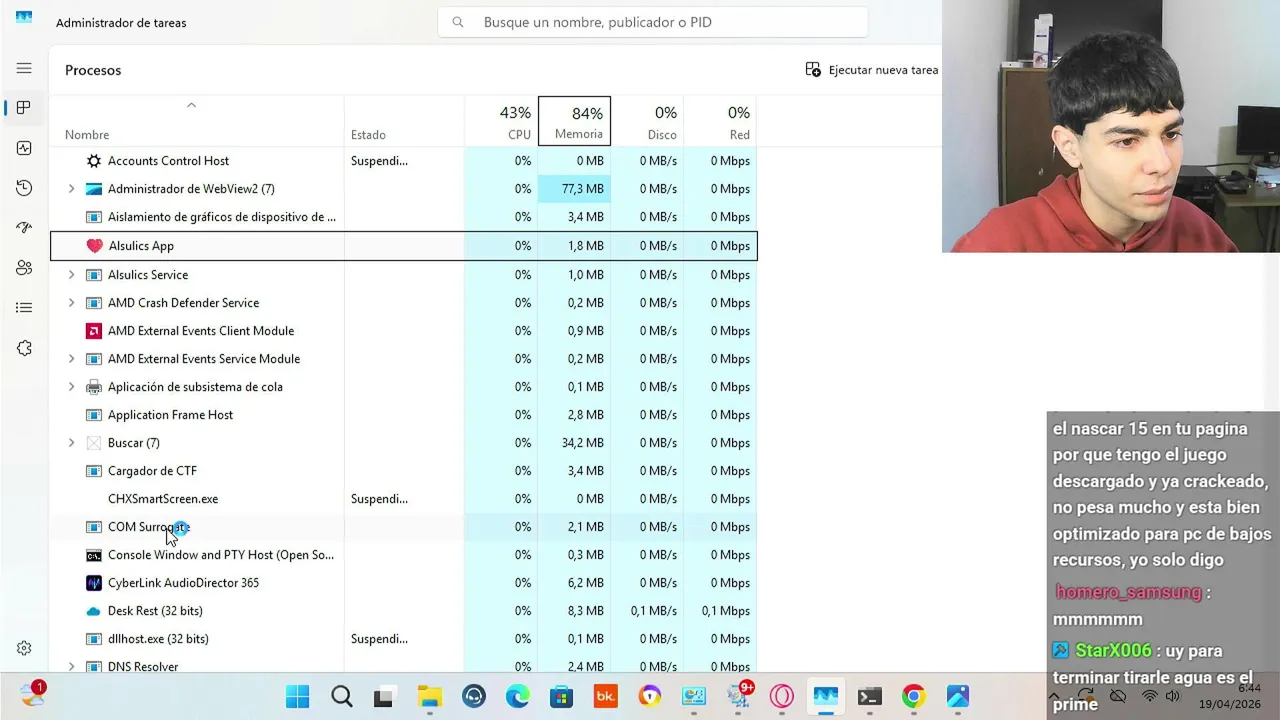The height and width of the screenshot is (720, 1280).
Task: Open taskbar Search magnifier
Action: (341, 696)
